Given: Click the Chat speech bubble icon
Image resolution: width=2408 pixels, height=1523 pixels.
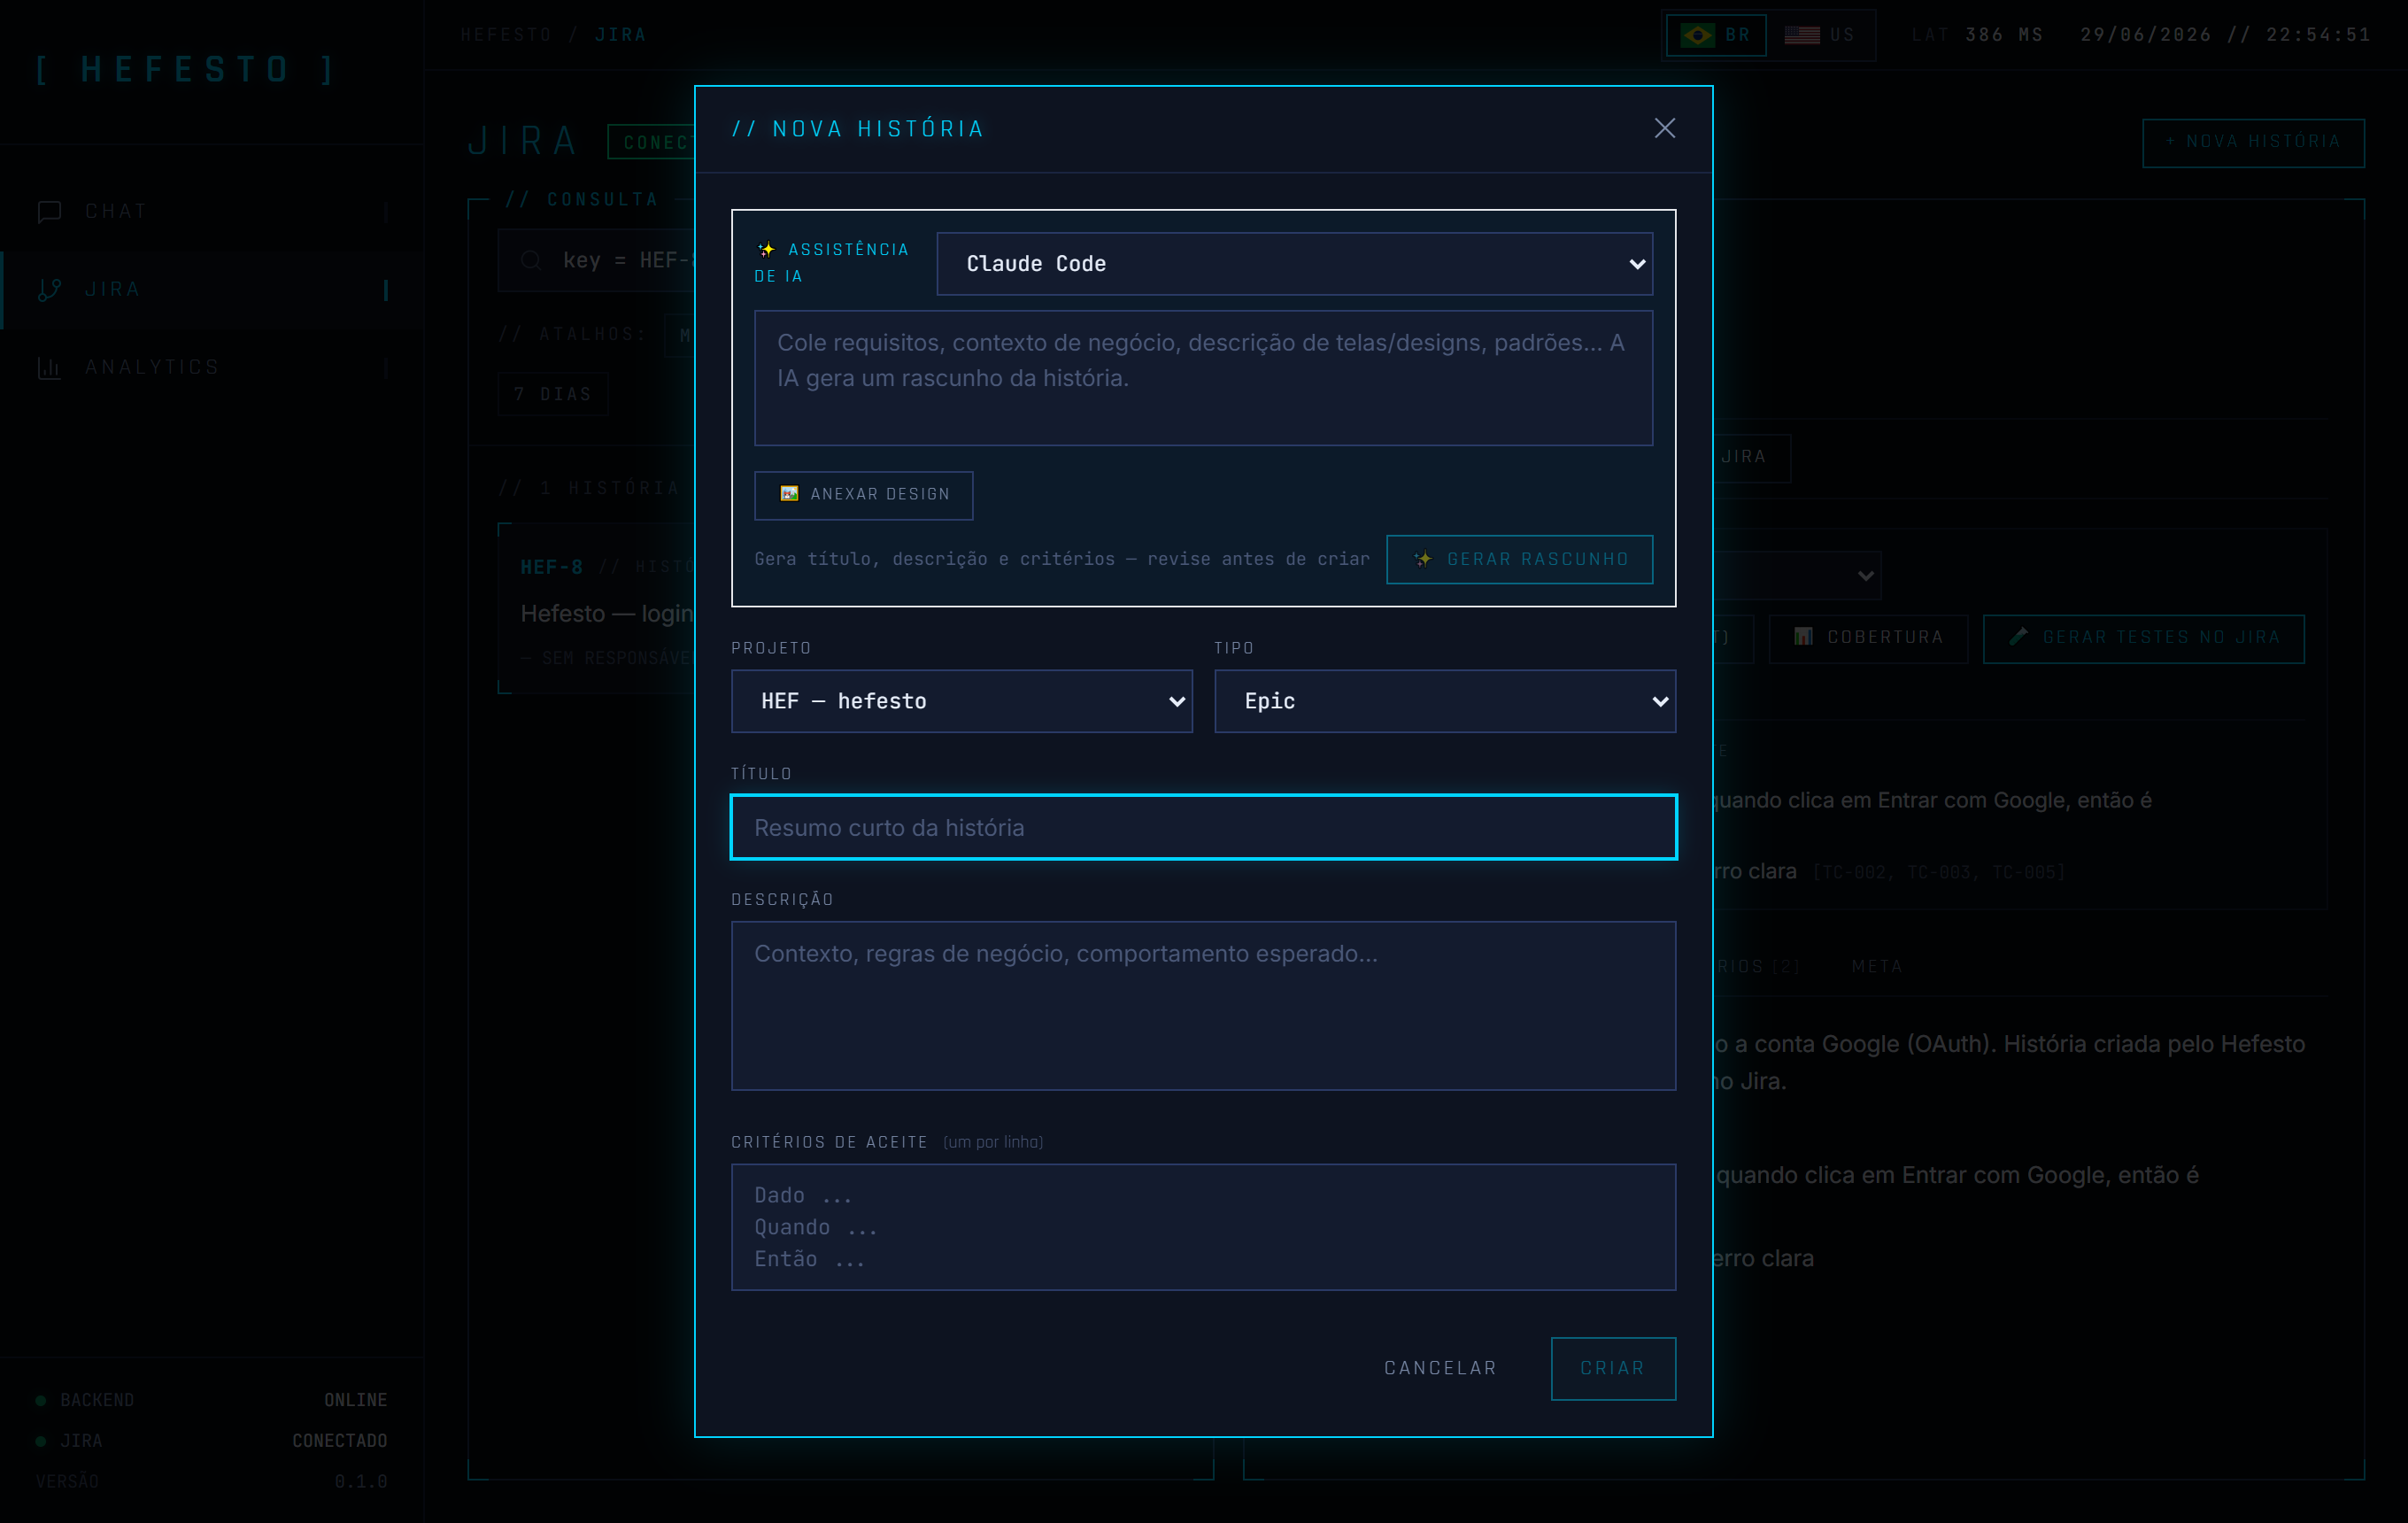Looking at the screenshot, I should click(49, 212).
